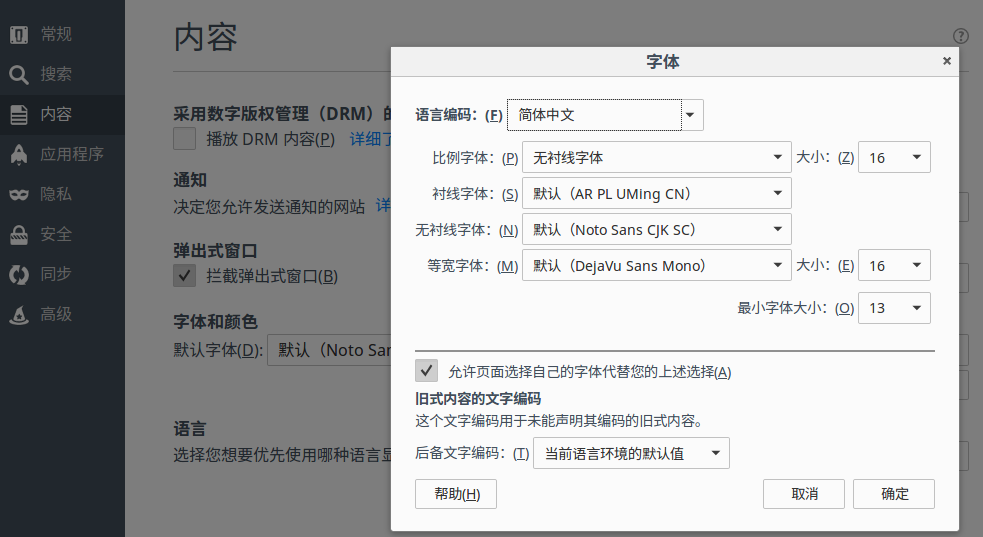Expand the 后备文字编码 dropdown
The image size is (983, 537).
coord(631,453)
